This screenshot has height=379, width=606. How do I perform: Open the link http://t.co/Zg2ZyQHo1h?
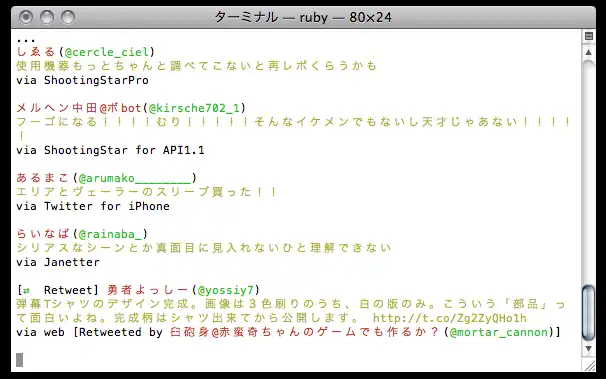point(449,318)
